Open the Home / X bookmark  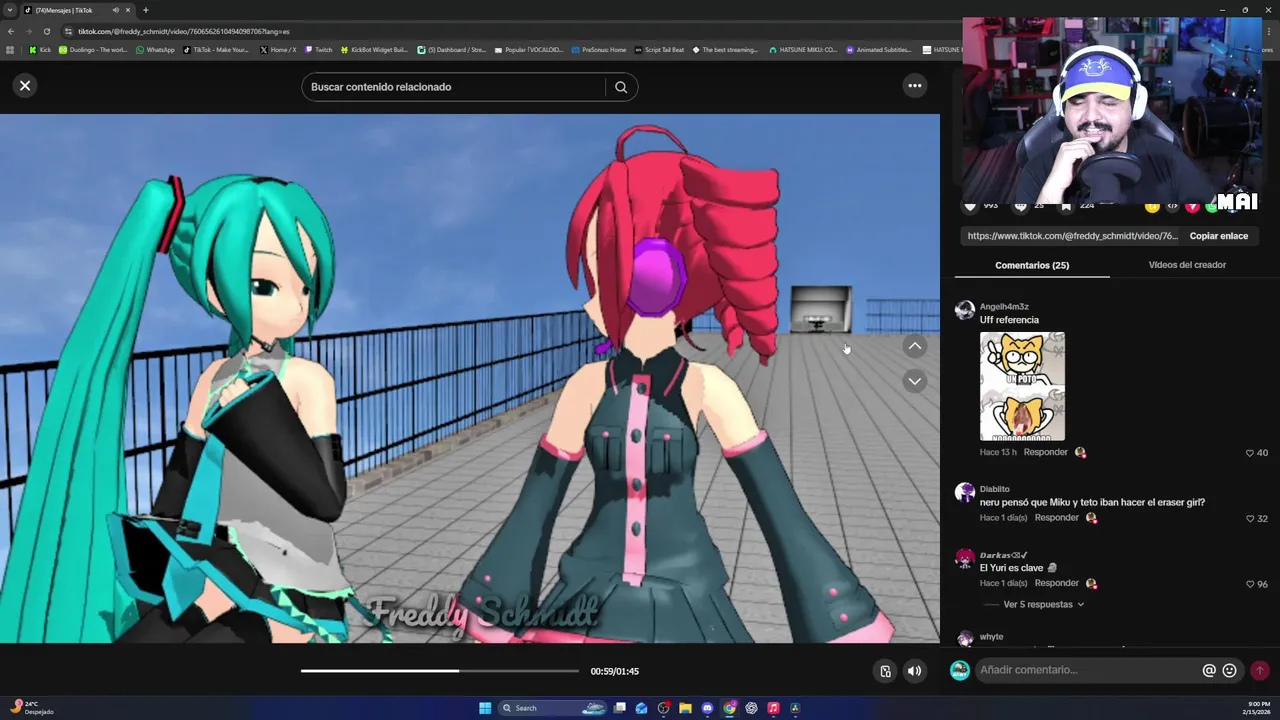[x=278, y=50]
